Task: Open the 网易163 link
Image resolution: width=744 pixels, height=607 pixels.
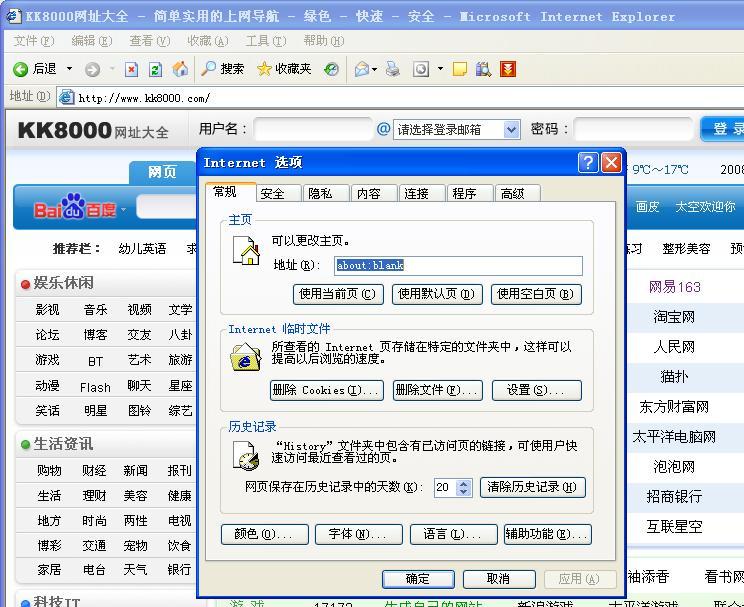Action: click(x=674, y=287)
